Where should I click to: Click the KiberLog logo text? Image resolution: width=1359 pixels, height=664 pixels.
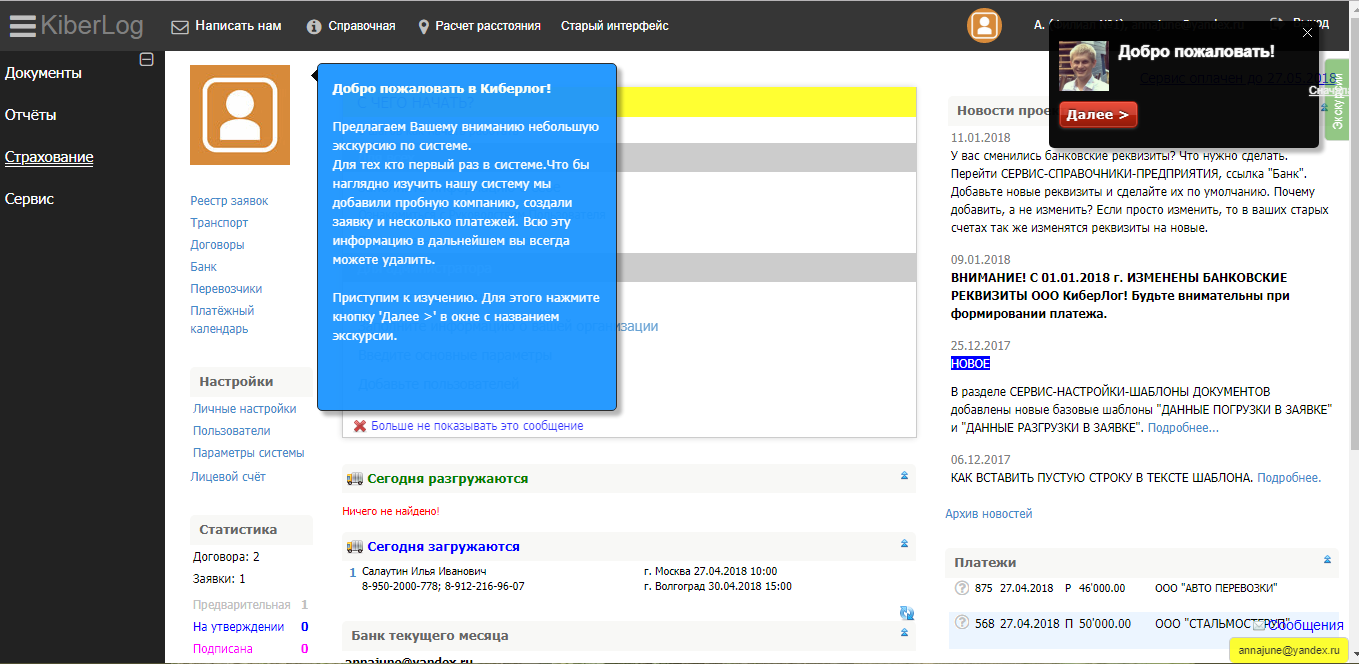point(92,26)
